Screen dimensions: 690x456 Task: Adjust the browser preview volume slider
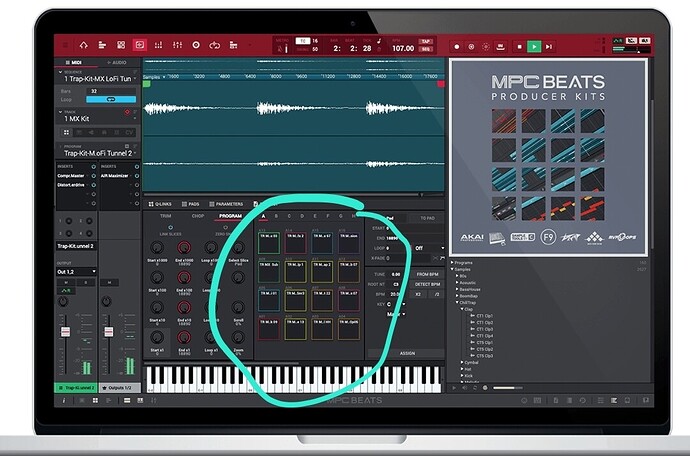(x=508, y=388)
